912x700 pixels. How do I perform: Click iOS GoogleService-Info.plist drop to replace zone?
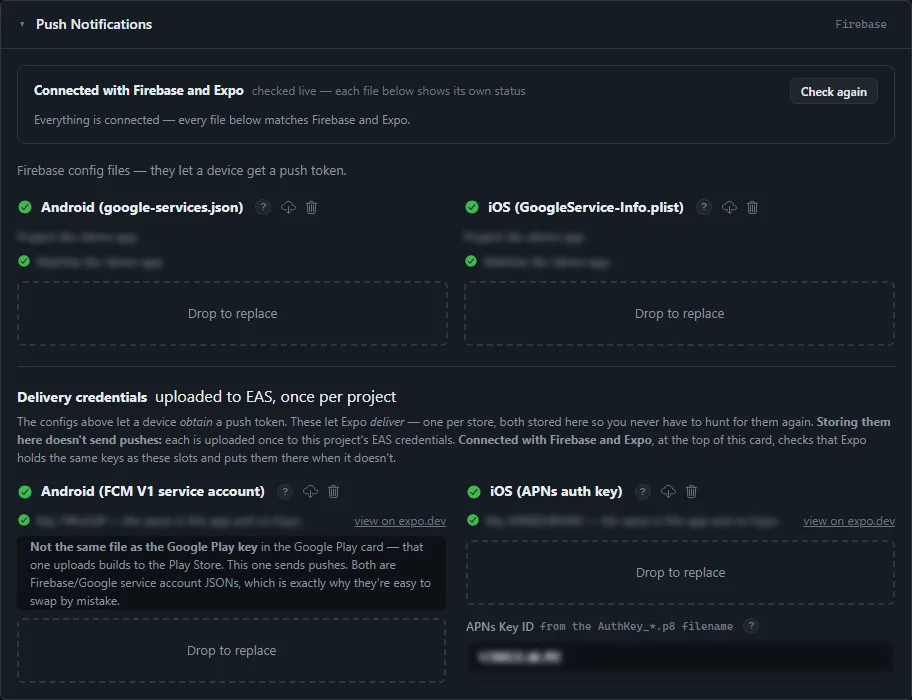(679, 313)
